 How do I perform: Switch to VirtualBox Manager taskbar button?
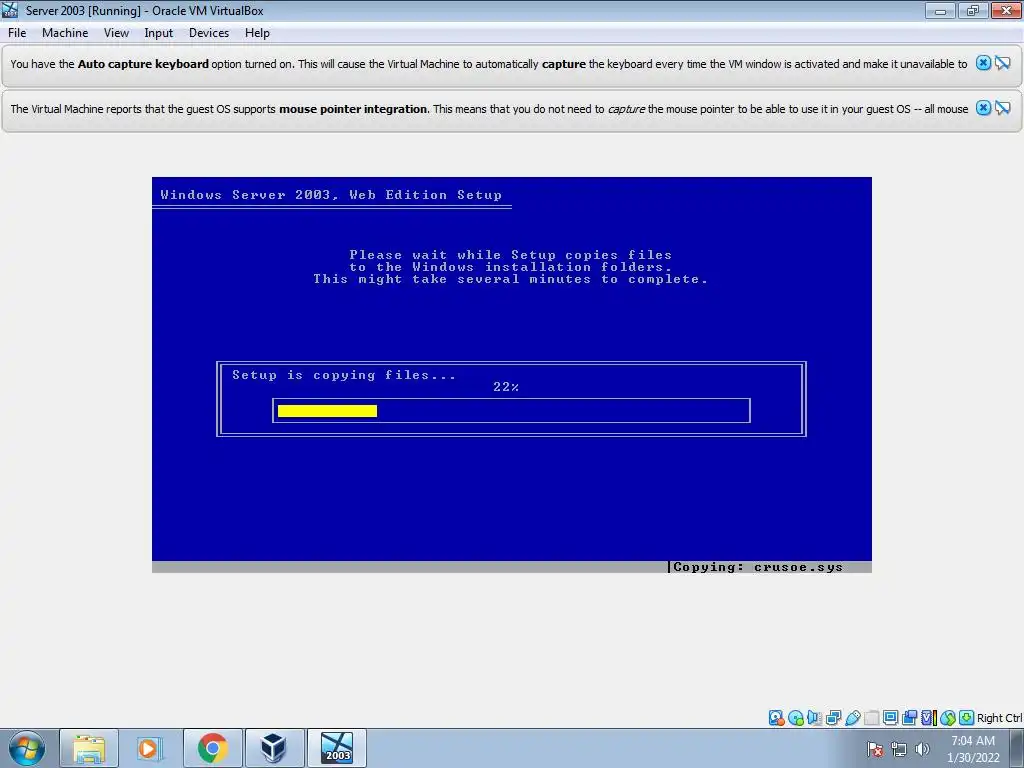point(274,748)
